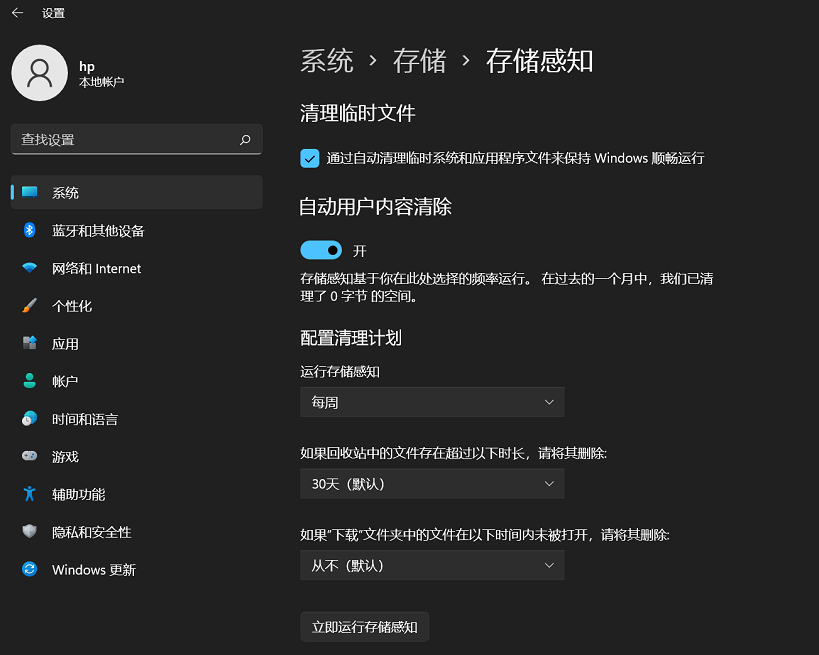The image size is (819, 655).
Task: Click the back arrow in Settings header
Action: (x=17, y=13)
